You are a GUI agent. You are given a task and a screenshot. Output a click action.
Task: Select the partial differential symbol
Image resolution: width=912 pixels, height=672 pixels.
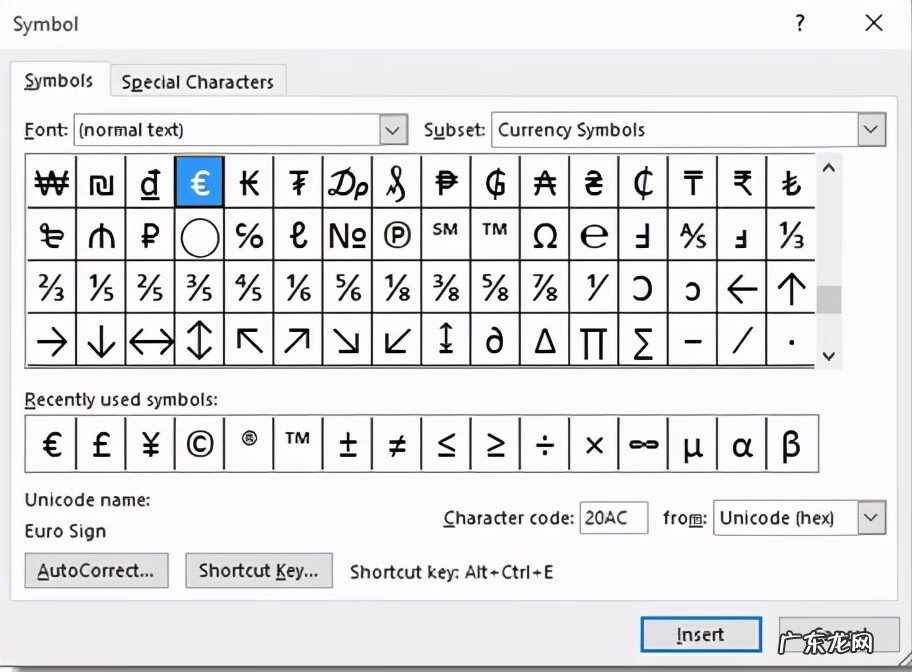495,341
